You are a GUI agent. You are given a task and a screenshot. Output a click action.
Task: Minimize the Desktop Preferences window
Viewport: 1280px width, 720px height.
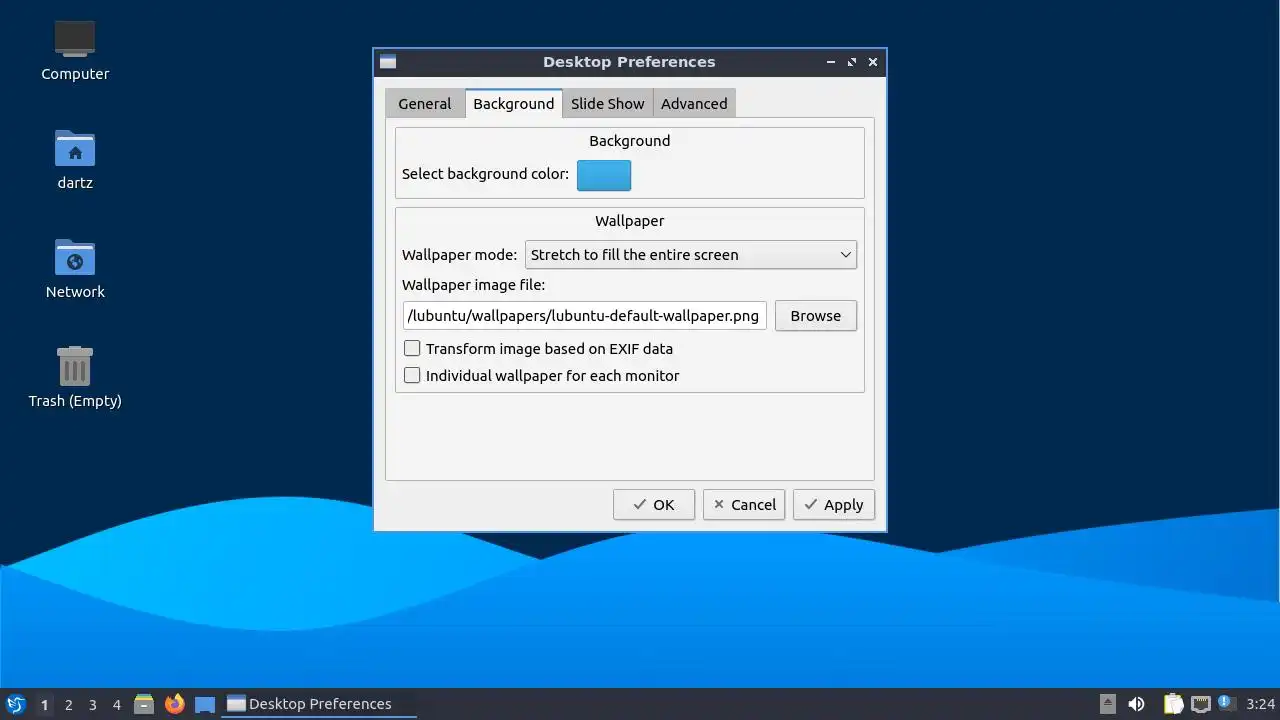point(830,62)
